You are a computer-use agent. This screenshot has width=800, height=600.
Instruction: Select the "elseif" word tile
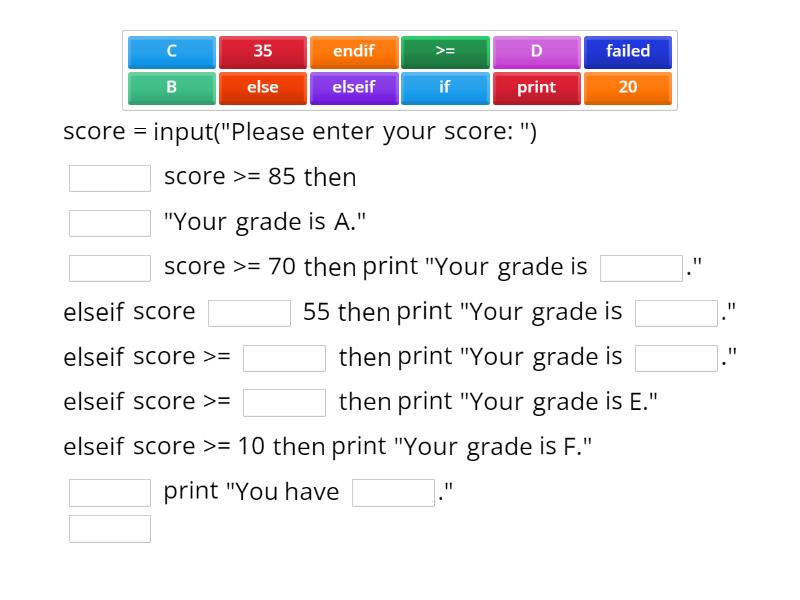click(354, 88)
